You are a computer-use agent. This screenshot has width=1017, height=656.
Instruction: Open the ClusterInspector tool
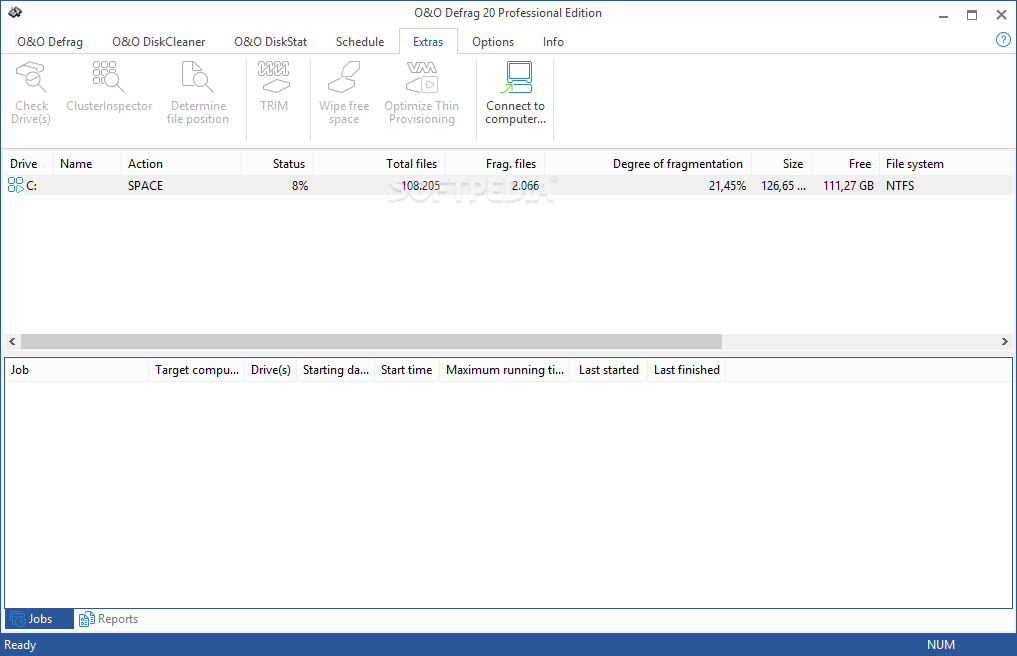point(108,88)
